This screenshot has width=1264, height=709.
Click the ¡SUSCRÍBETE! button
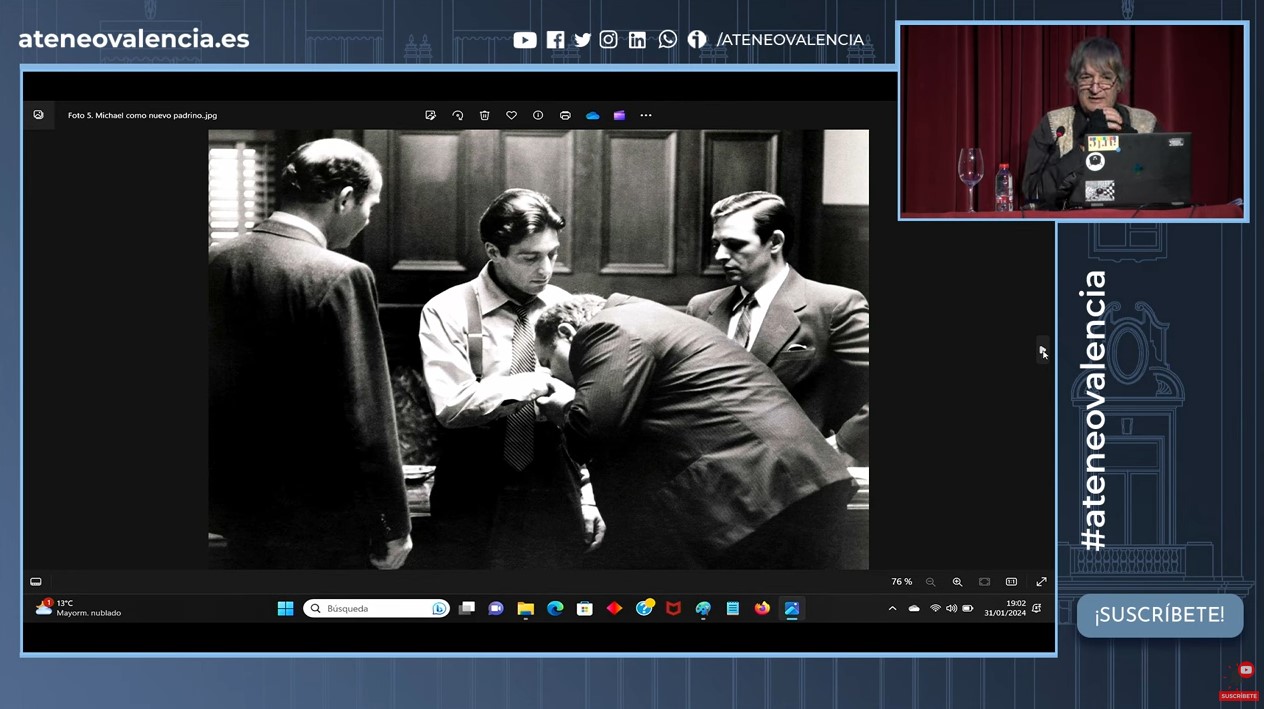coord(1159,615)
